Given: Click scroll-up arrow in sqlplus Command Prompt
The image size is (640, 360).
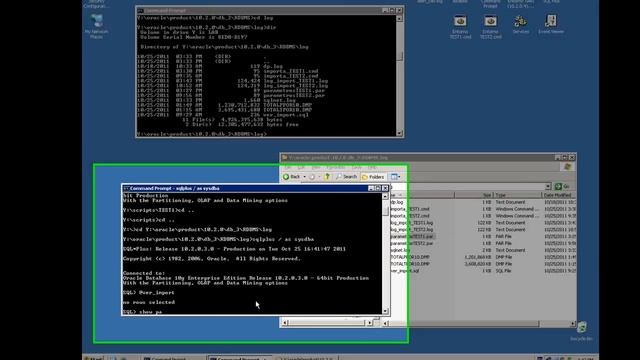Looking at the screenshot, I should [385, 196].
